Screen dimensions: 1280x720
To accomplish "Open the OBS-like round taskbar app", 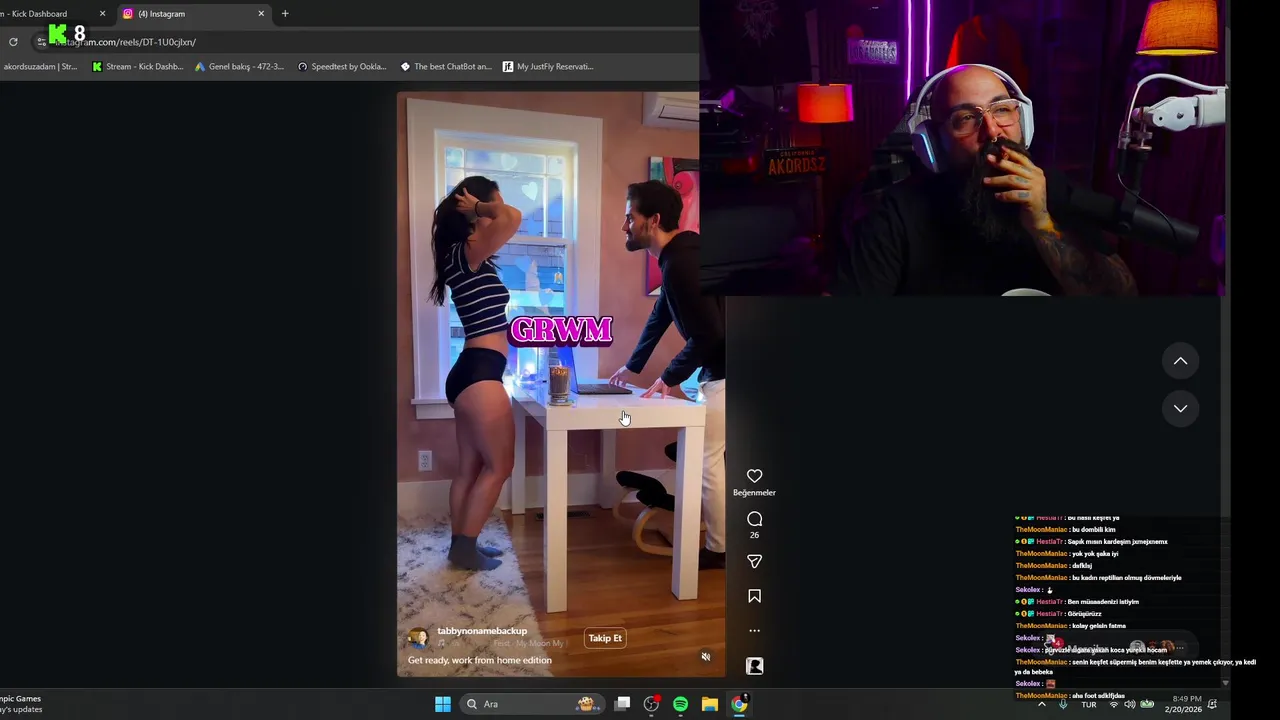I will [x=651, y=704].
